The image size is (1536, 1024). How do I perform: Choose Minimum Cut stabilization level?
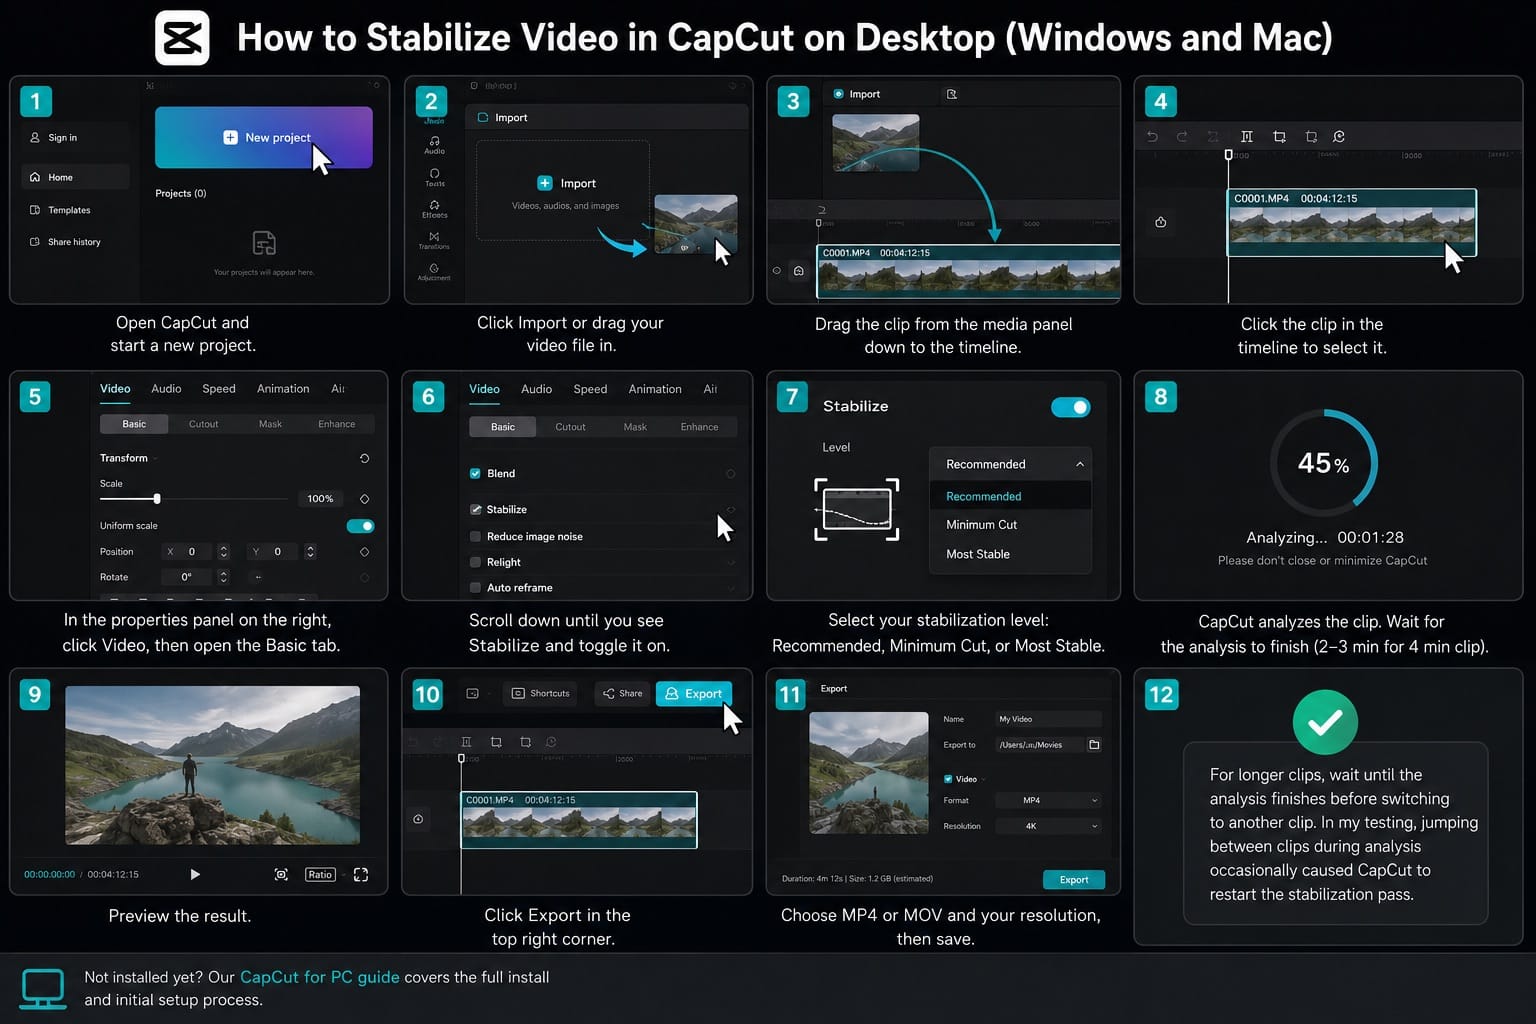point(981,525)
